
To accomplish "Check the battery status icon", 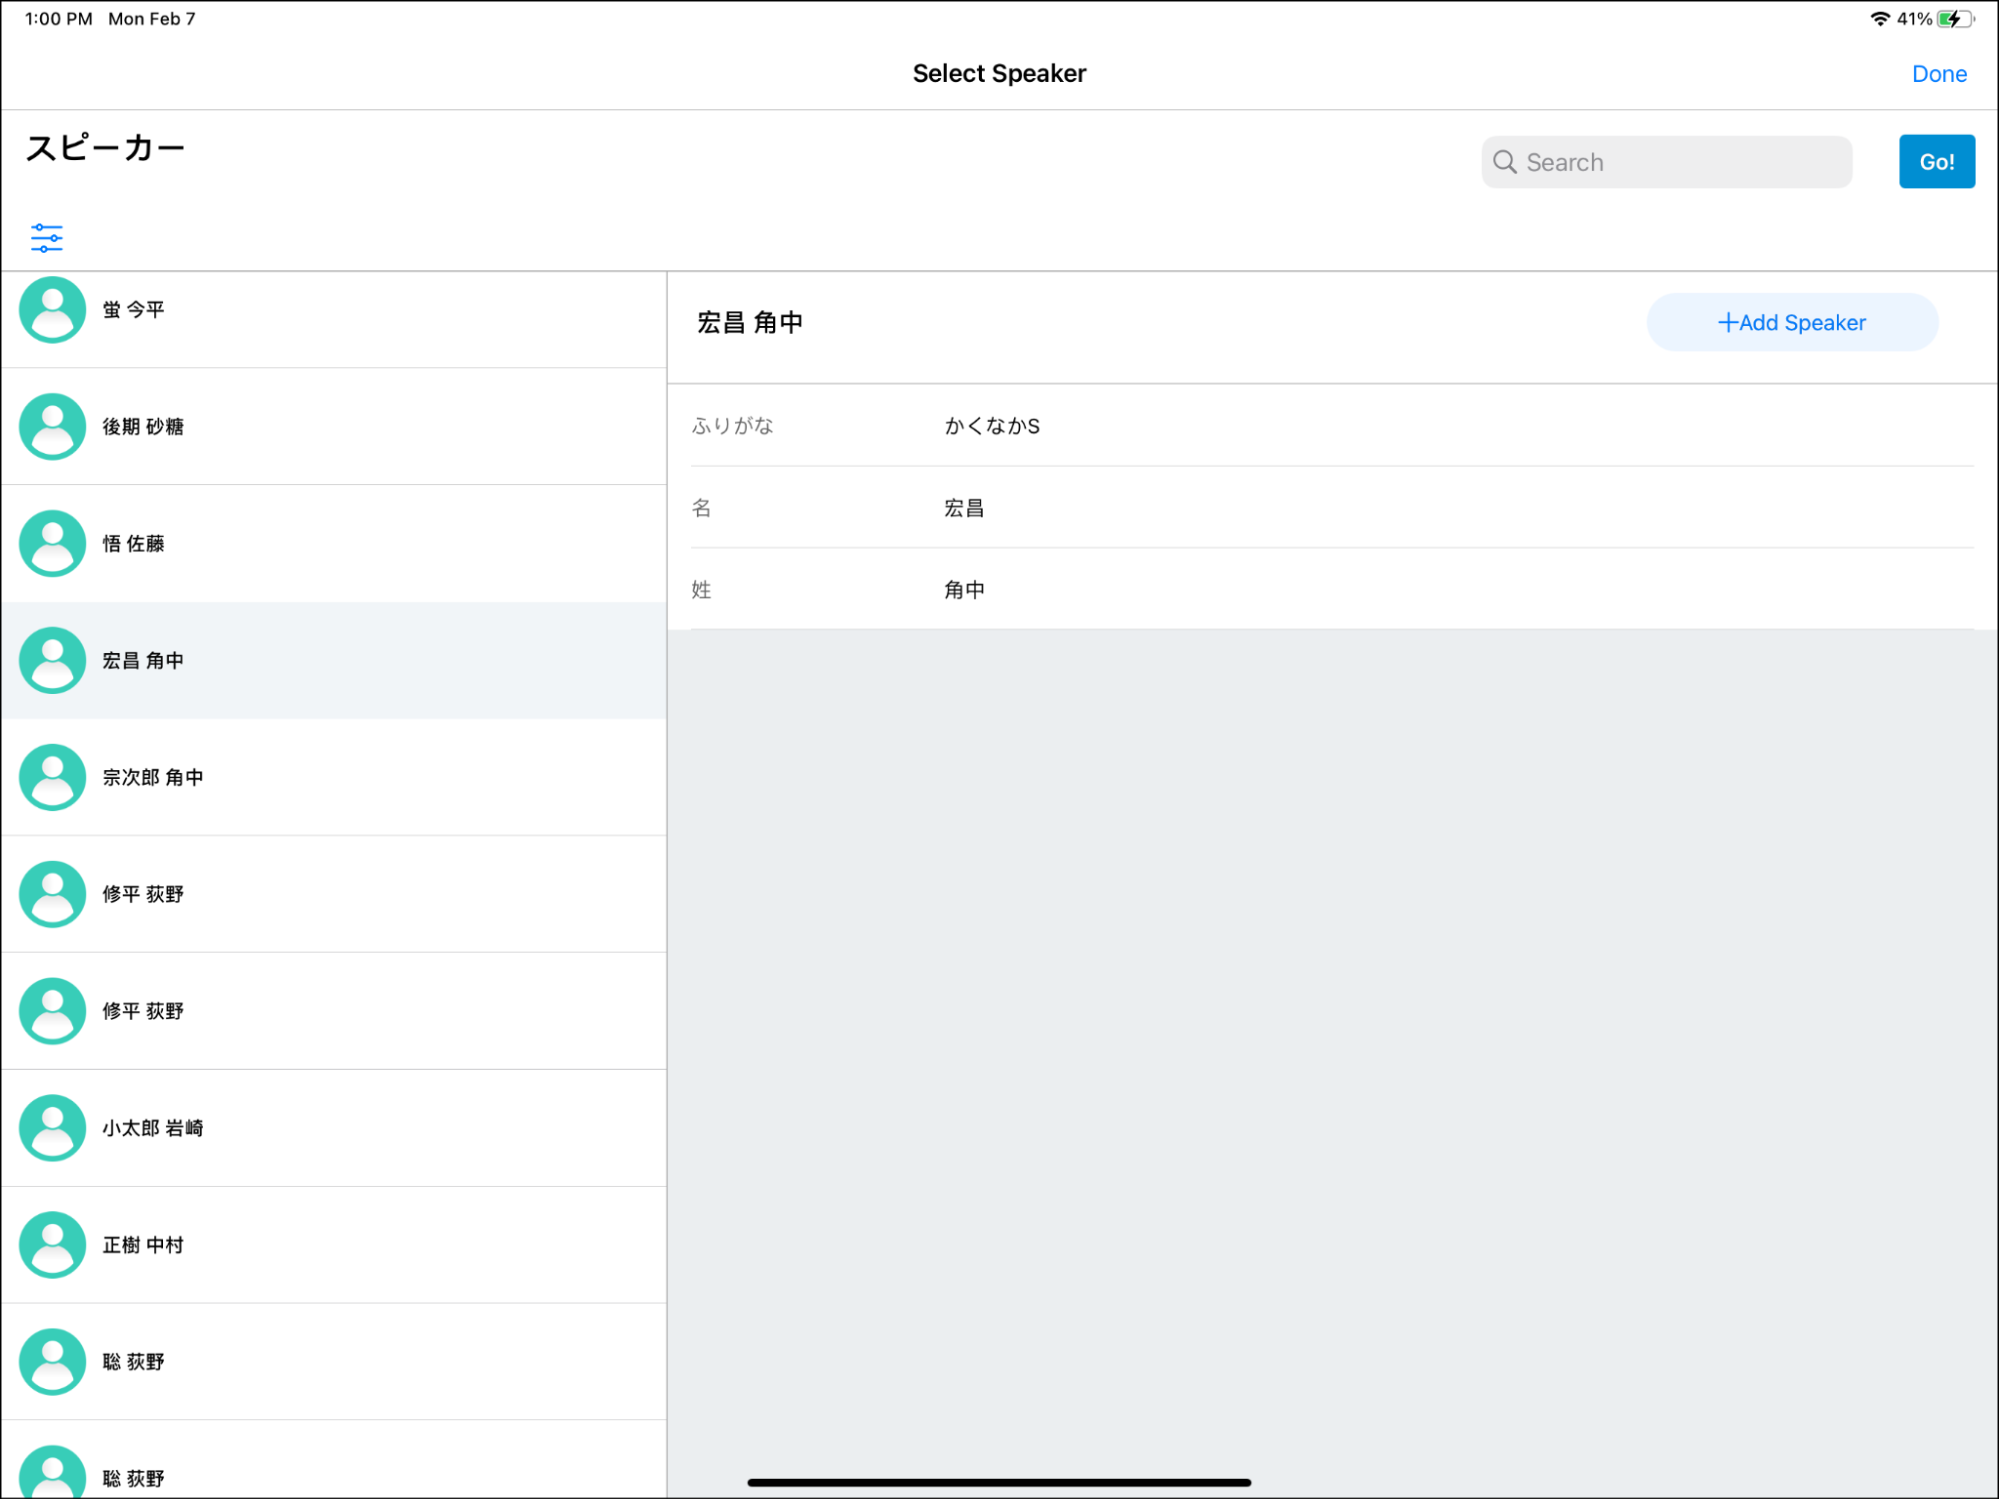I will [1954, 19].
